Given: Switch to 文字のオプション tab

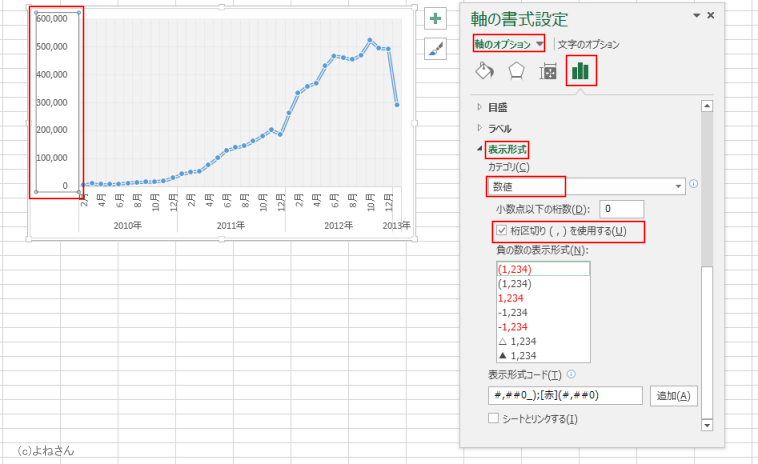Looking at the screenshot, I should pos(588,44).
